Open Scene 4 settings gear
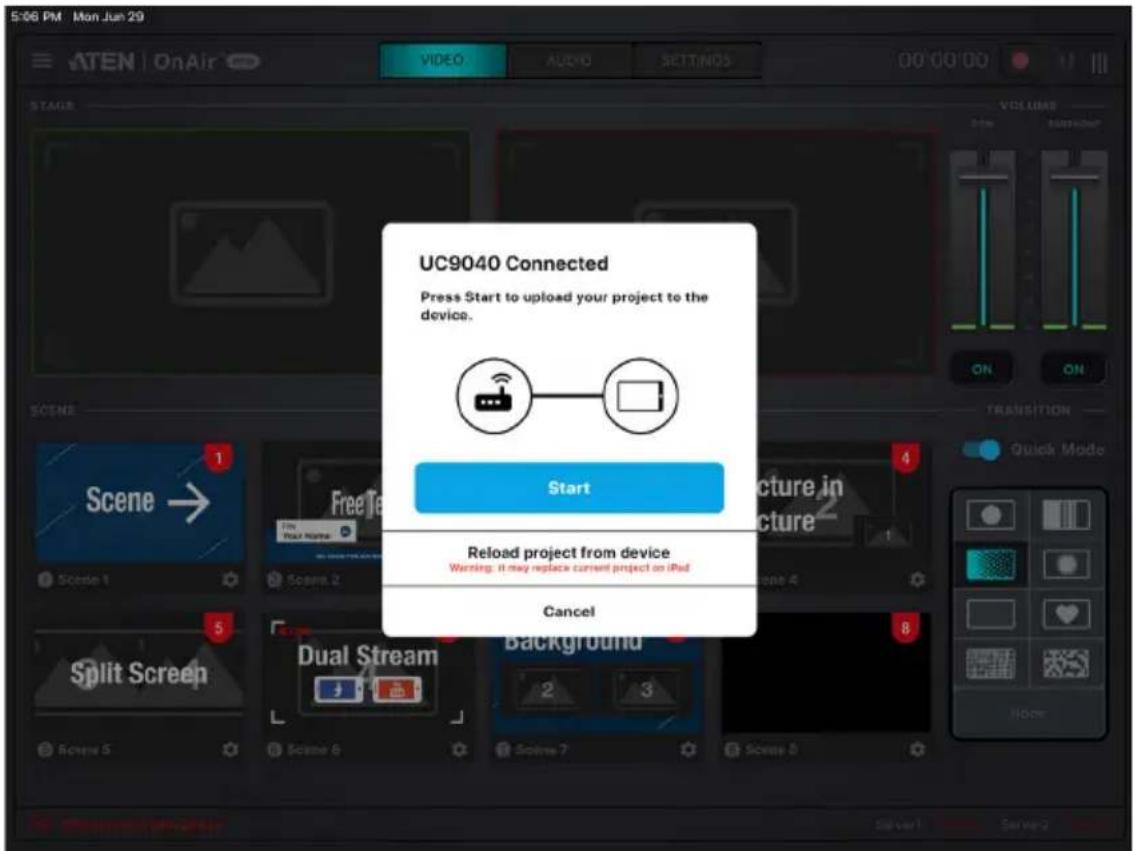 917,580
